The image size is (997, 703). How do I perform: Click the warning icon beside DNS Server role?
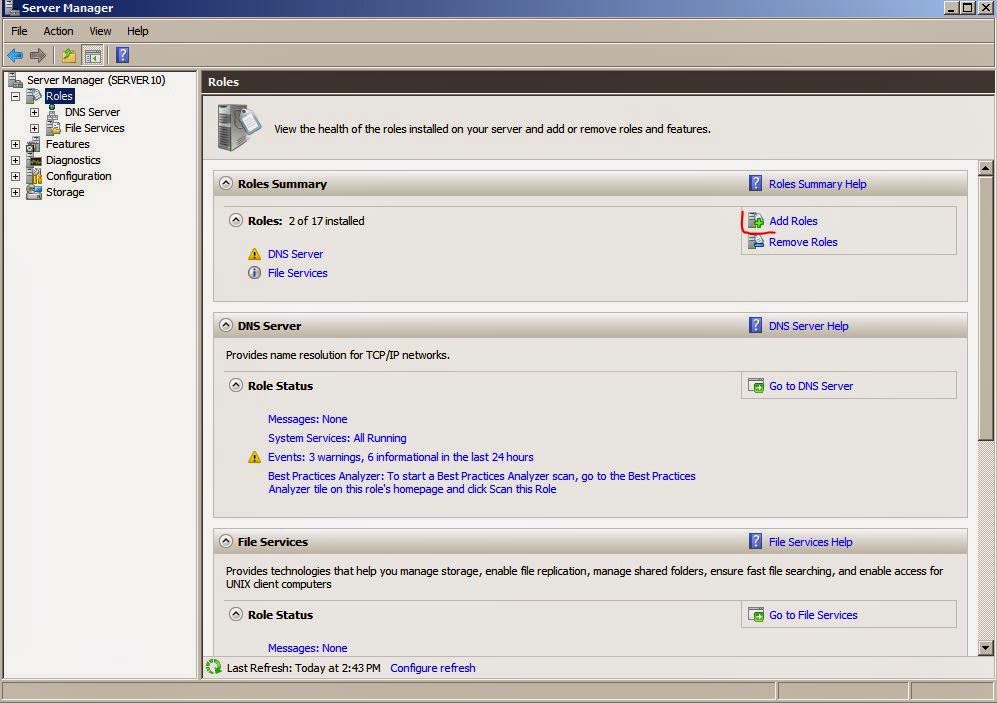click(254, 254)
